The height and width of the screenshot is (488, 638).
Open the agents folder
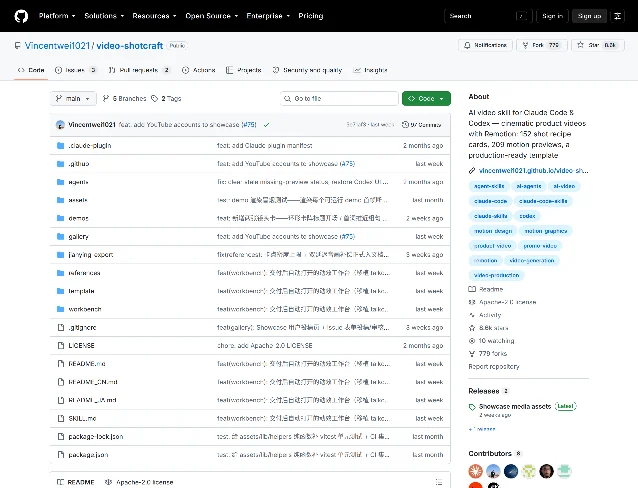tap(78, 182)
